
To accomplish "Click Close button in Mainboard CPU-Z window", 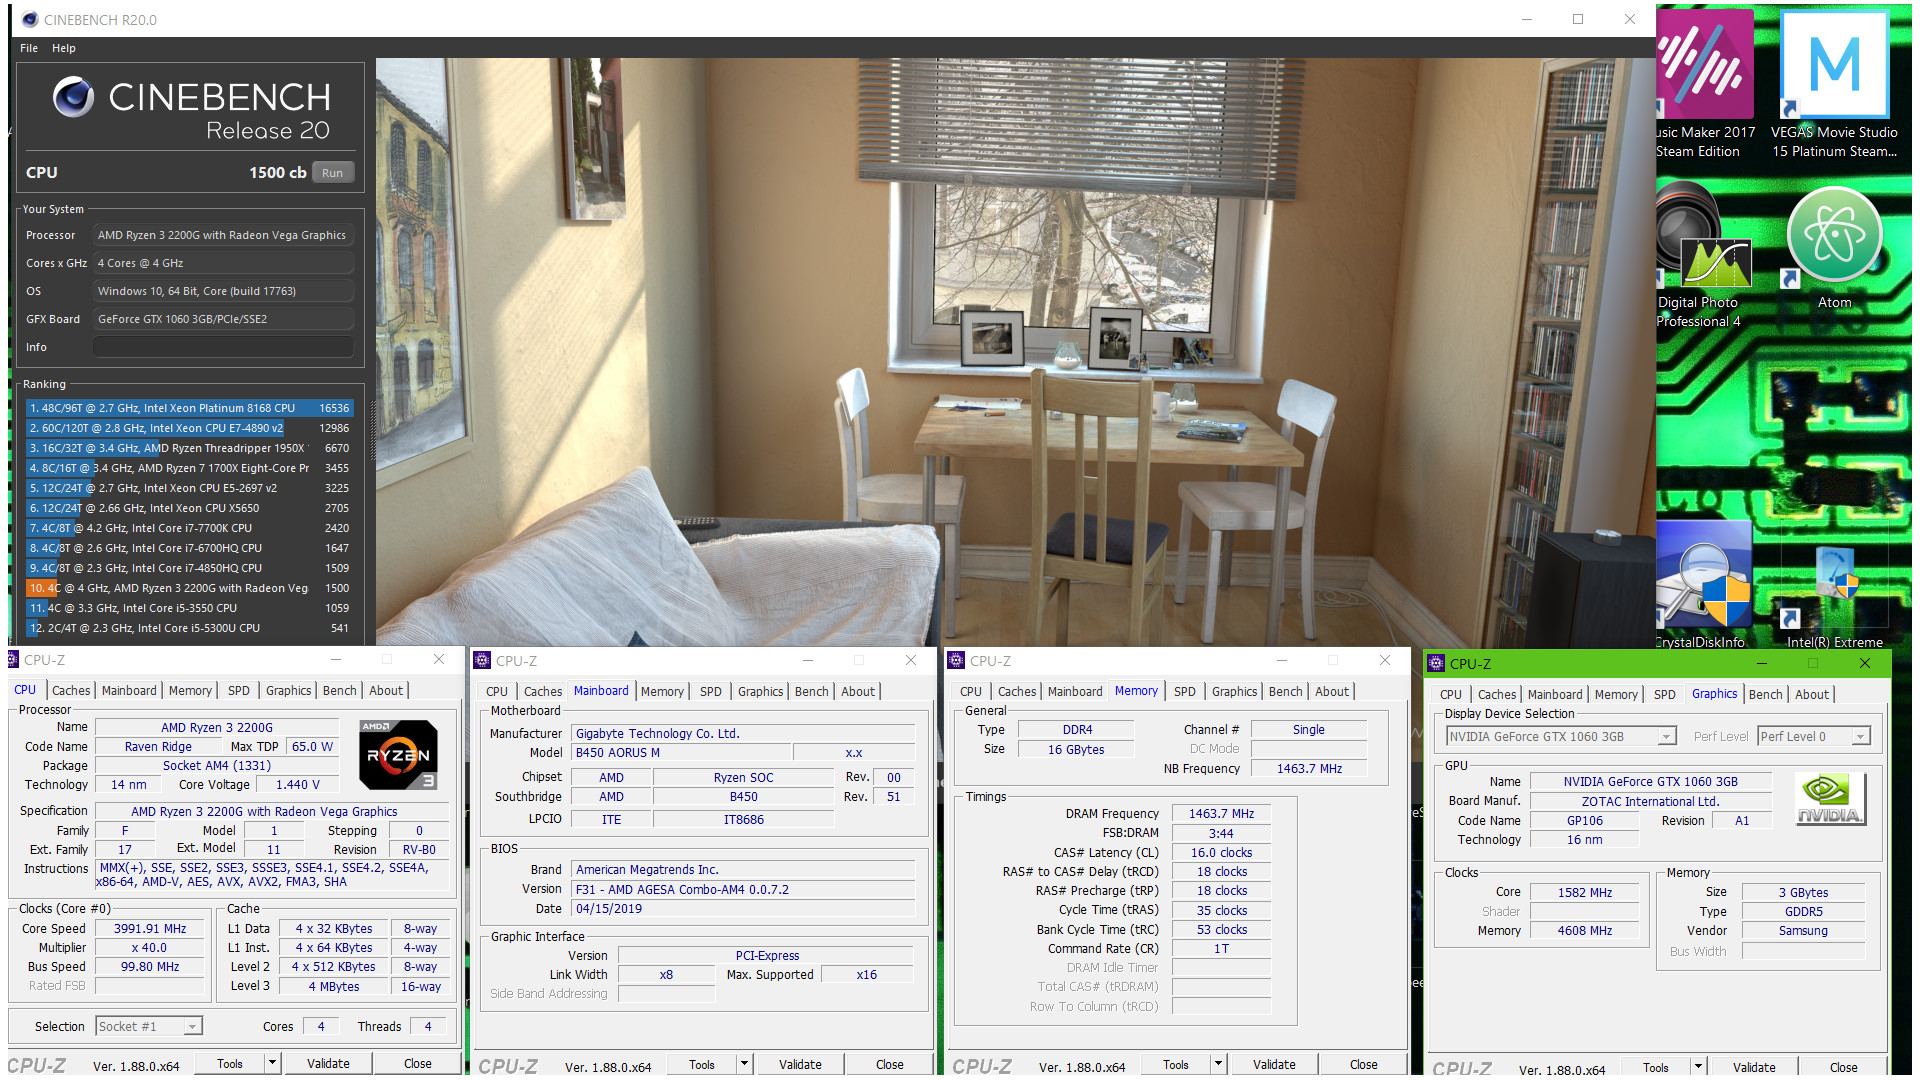I will coord(889,1064).
